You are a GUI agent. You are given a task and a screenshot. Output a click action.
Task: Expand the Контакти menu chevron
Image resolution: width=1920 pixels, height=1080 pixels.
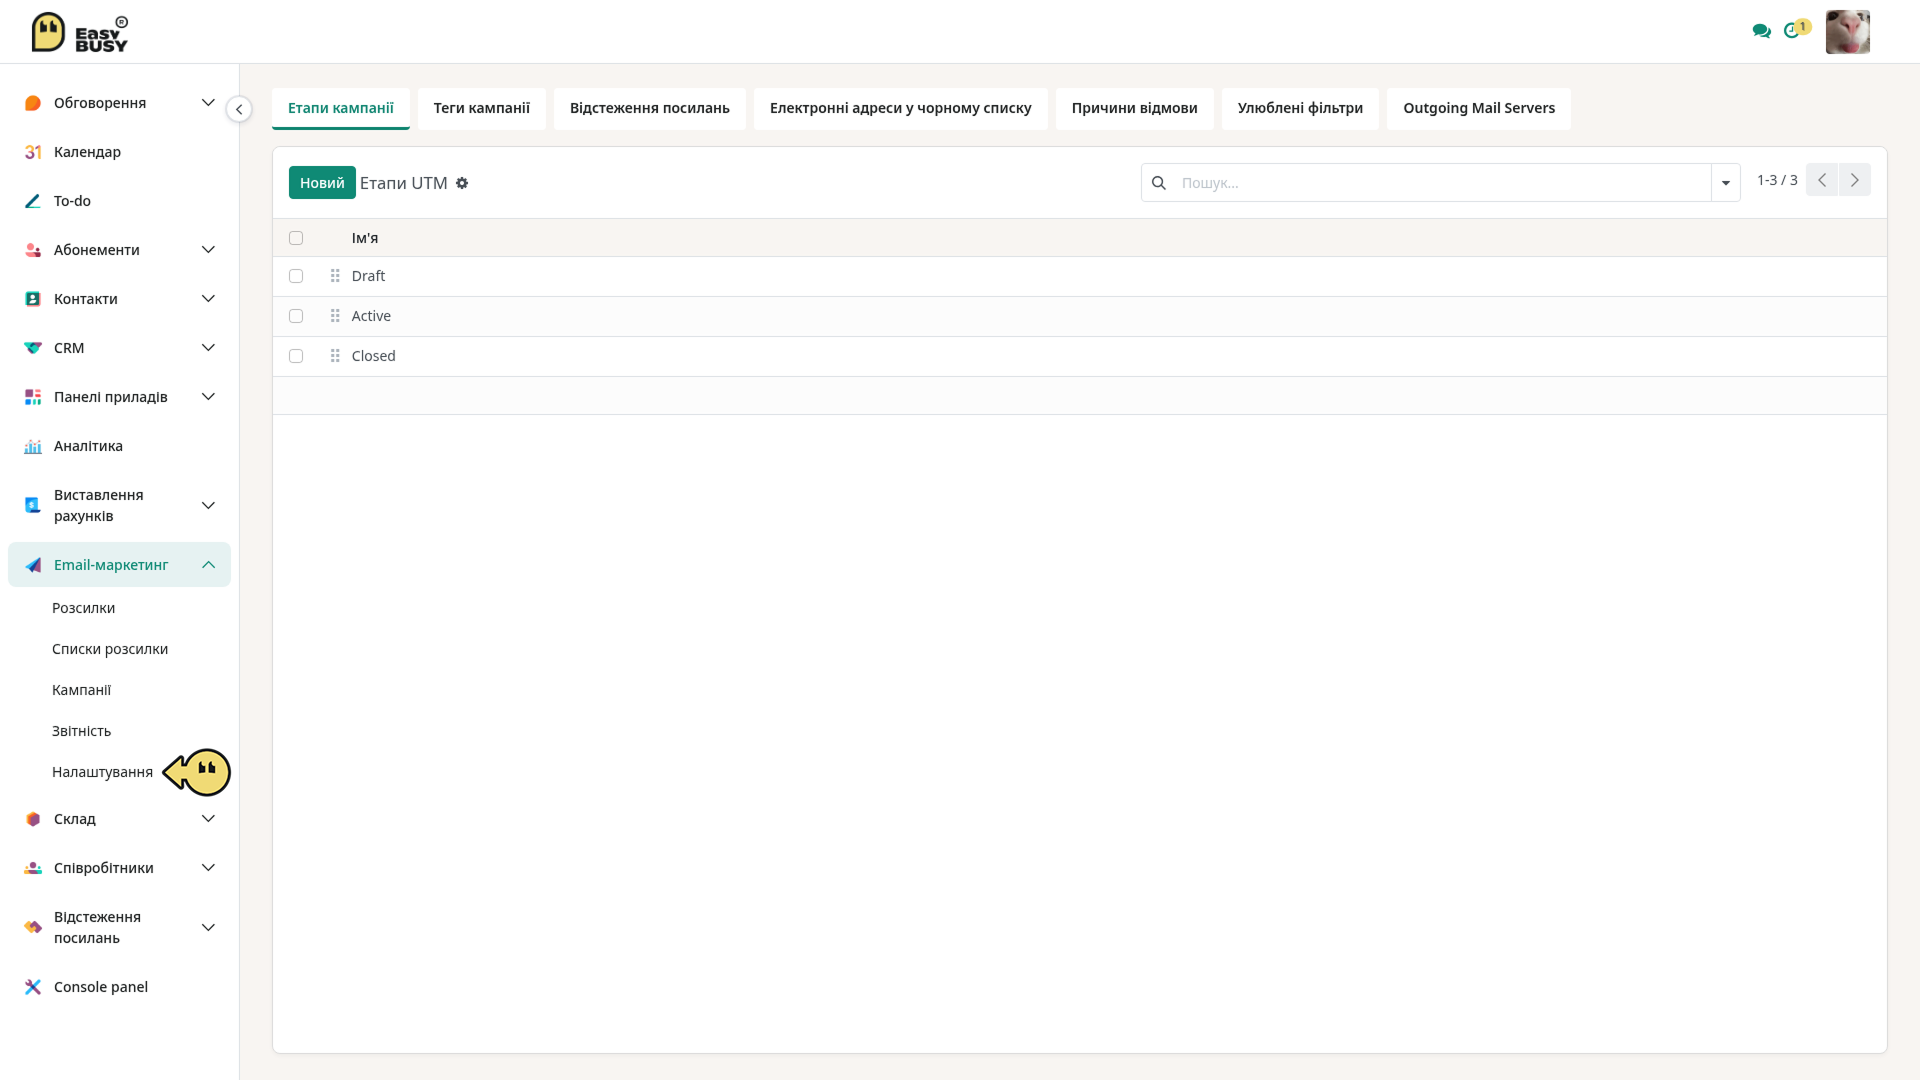[208, 299]
